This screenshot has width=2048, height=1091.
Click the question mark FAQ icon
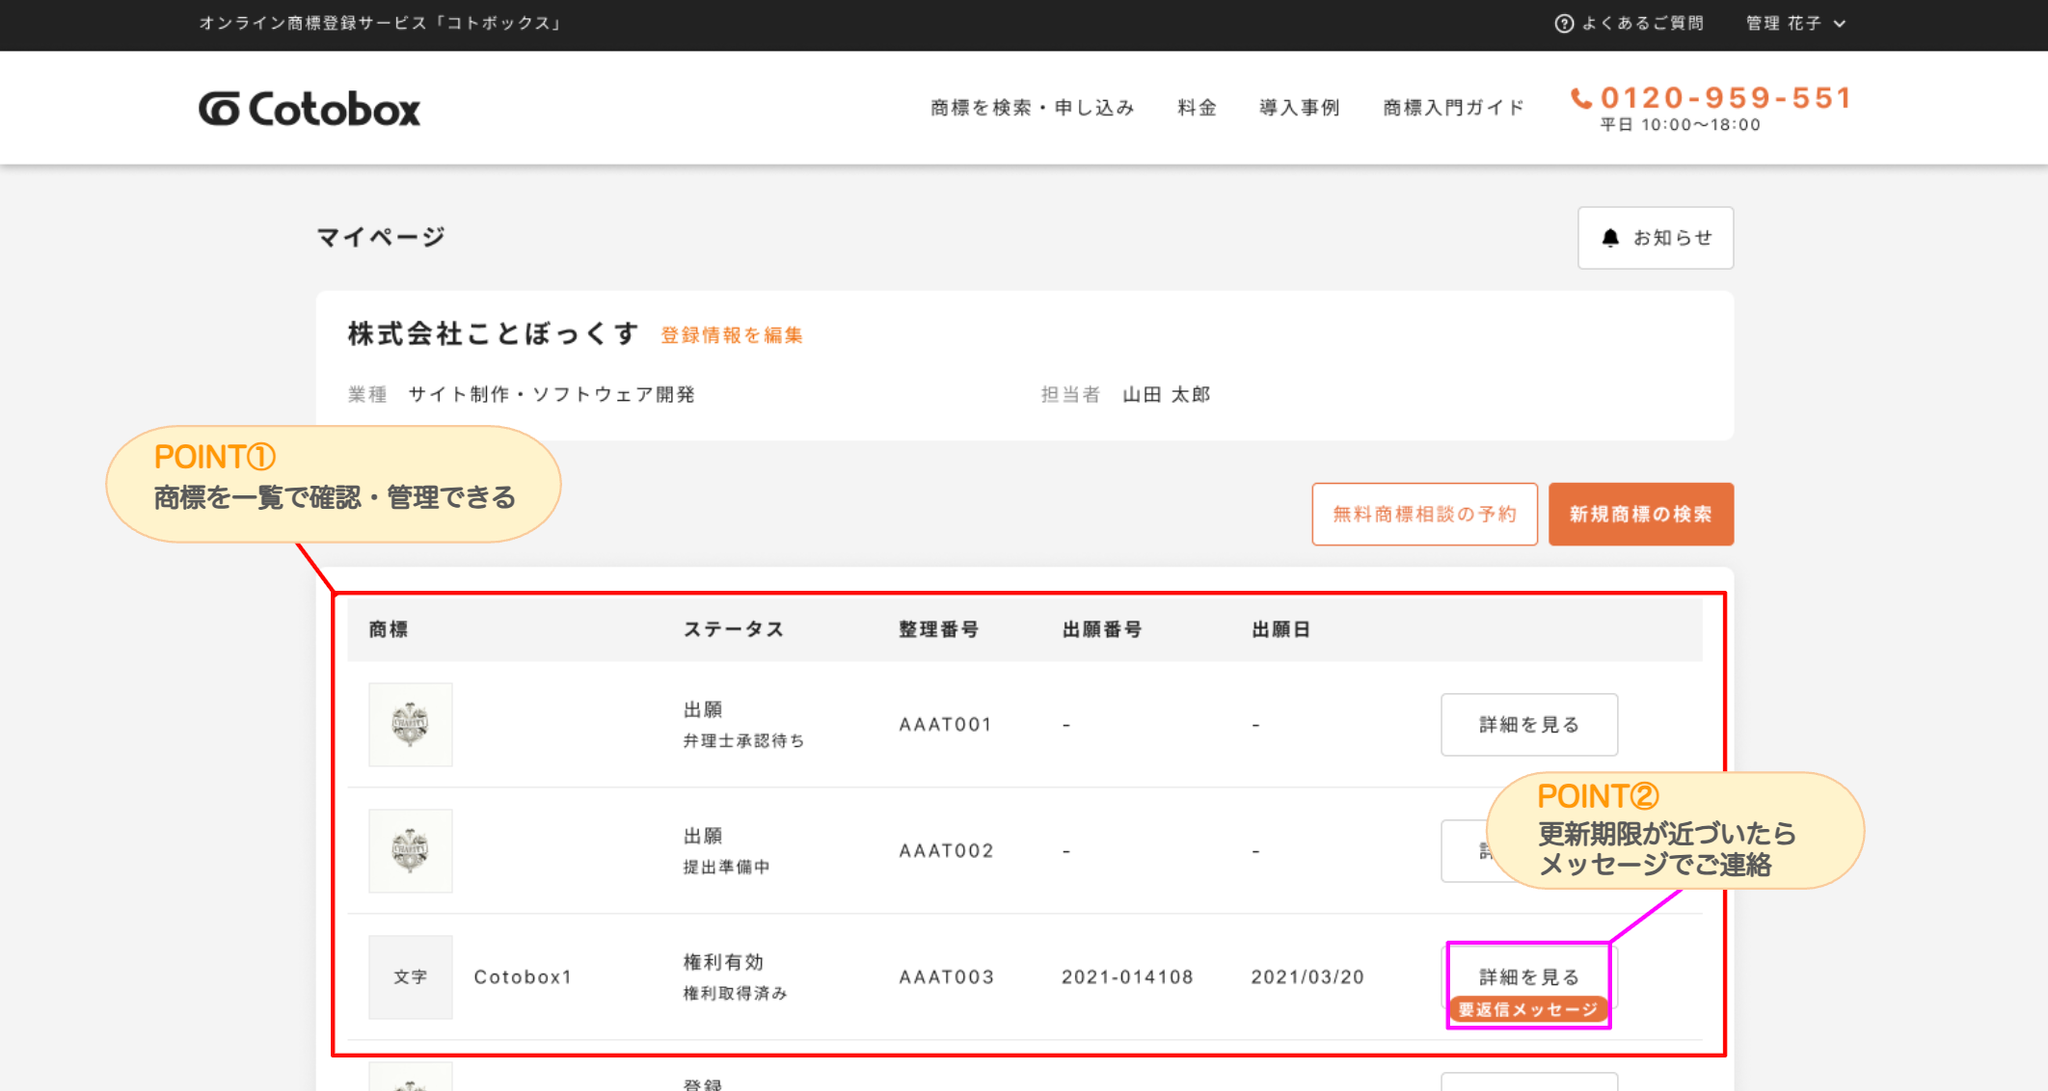(x=1564, y=23)
